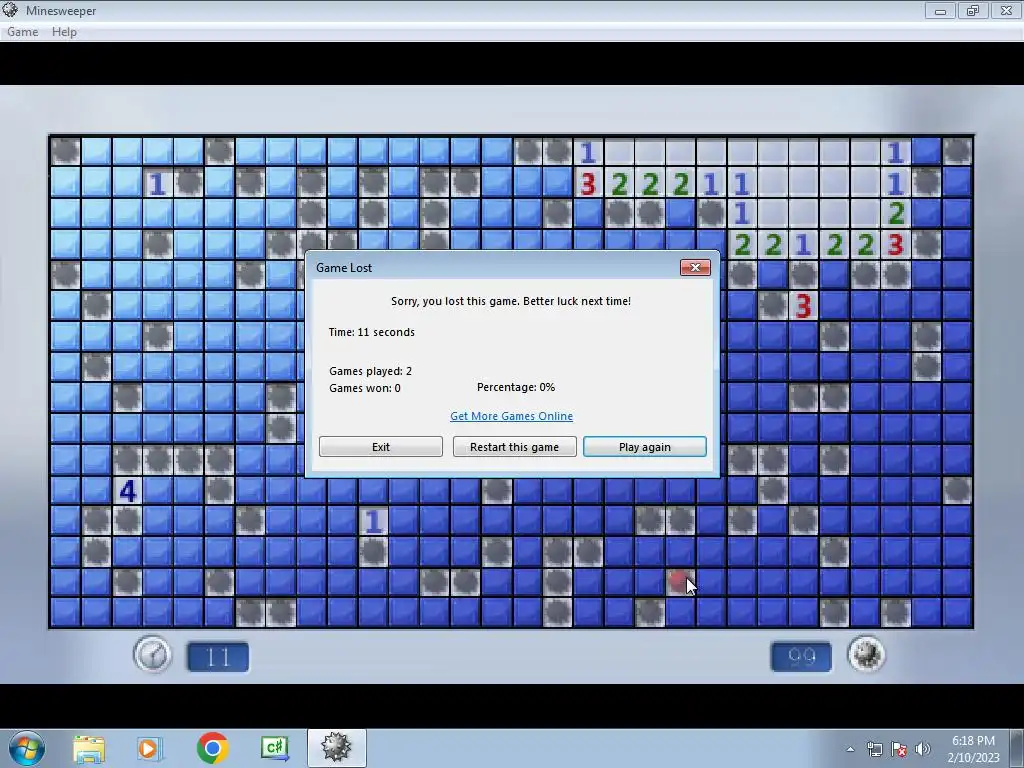Launch Windows Media Player from taskbar

pyautogui.click(x=148, y=748)
